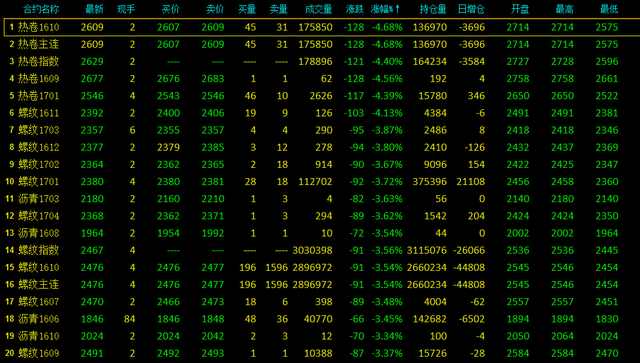
Task: Select the 沥青1606 contract name
Action: point(39,318)
